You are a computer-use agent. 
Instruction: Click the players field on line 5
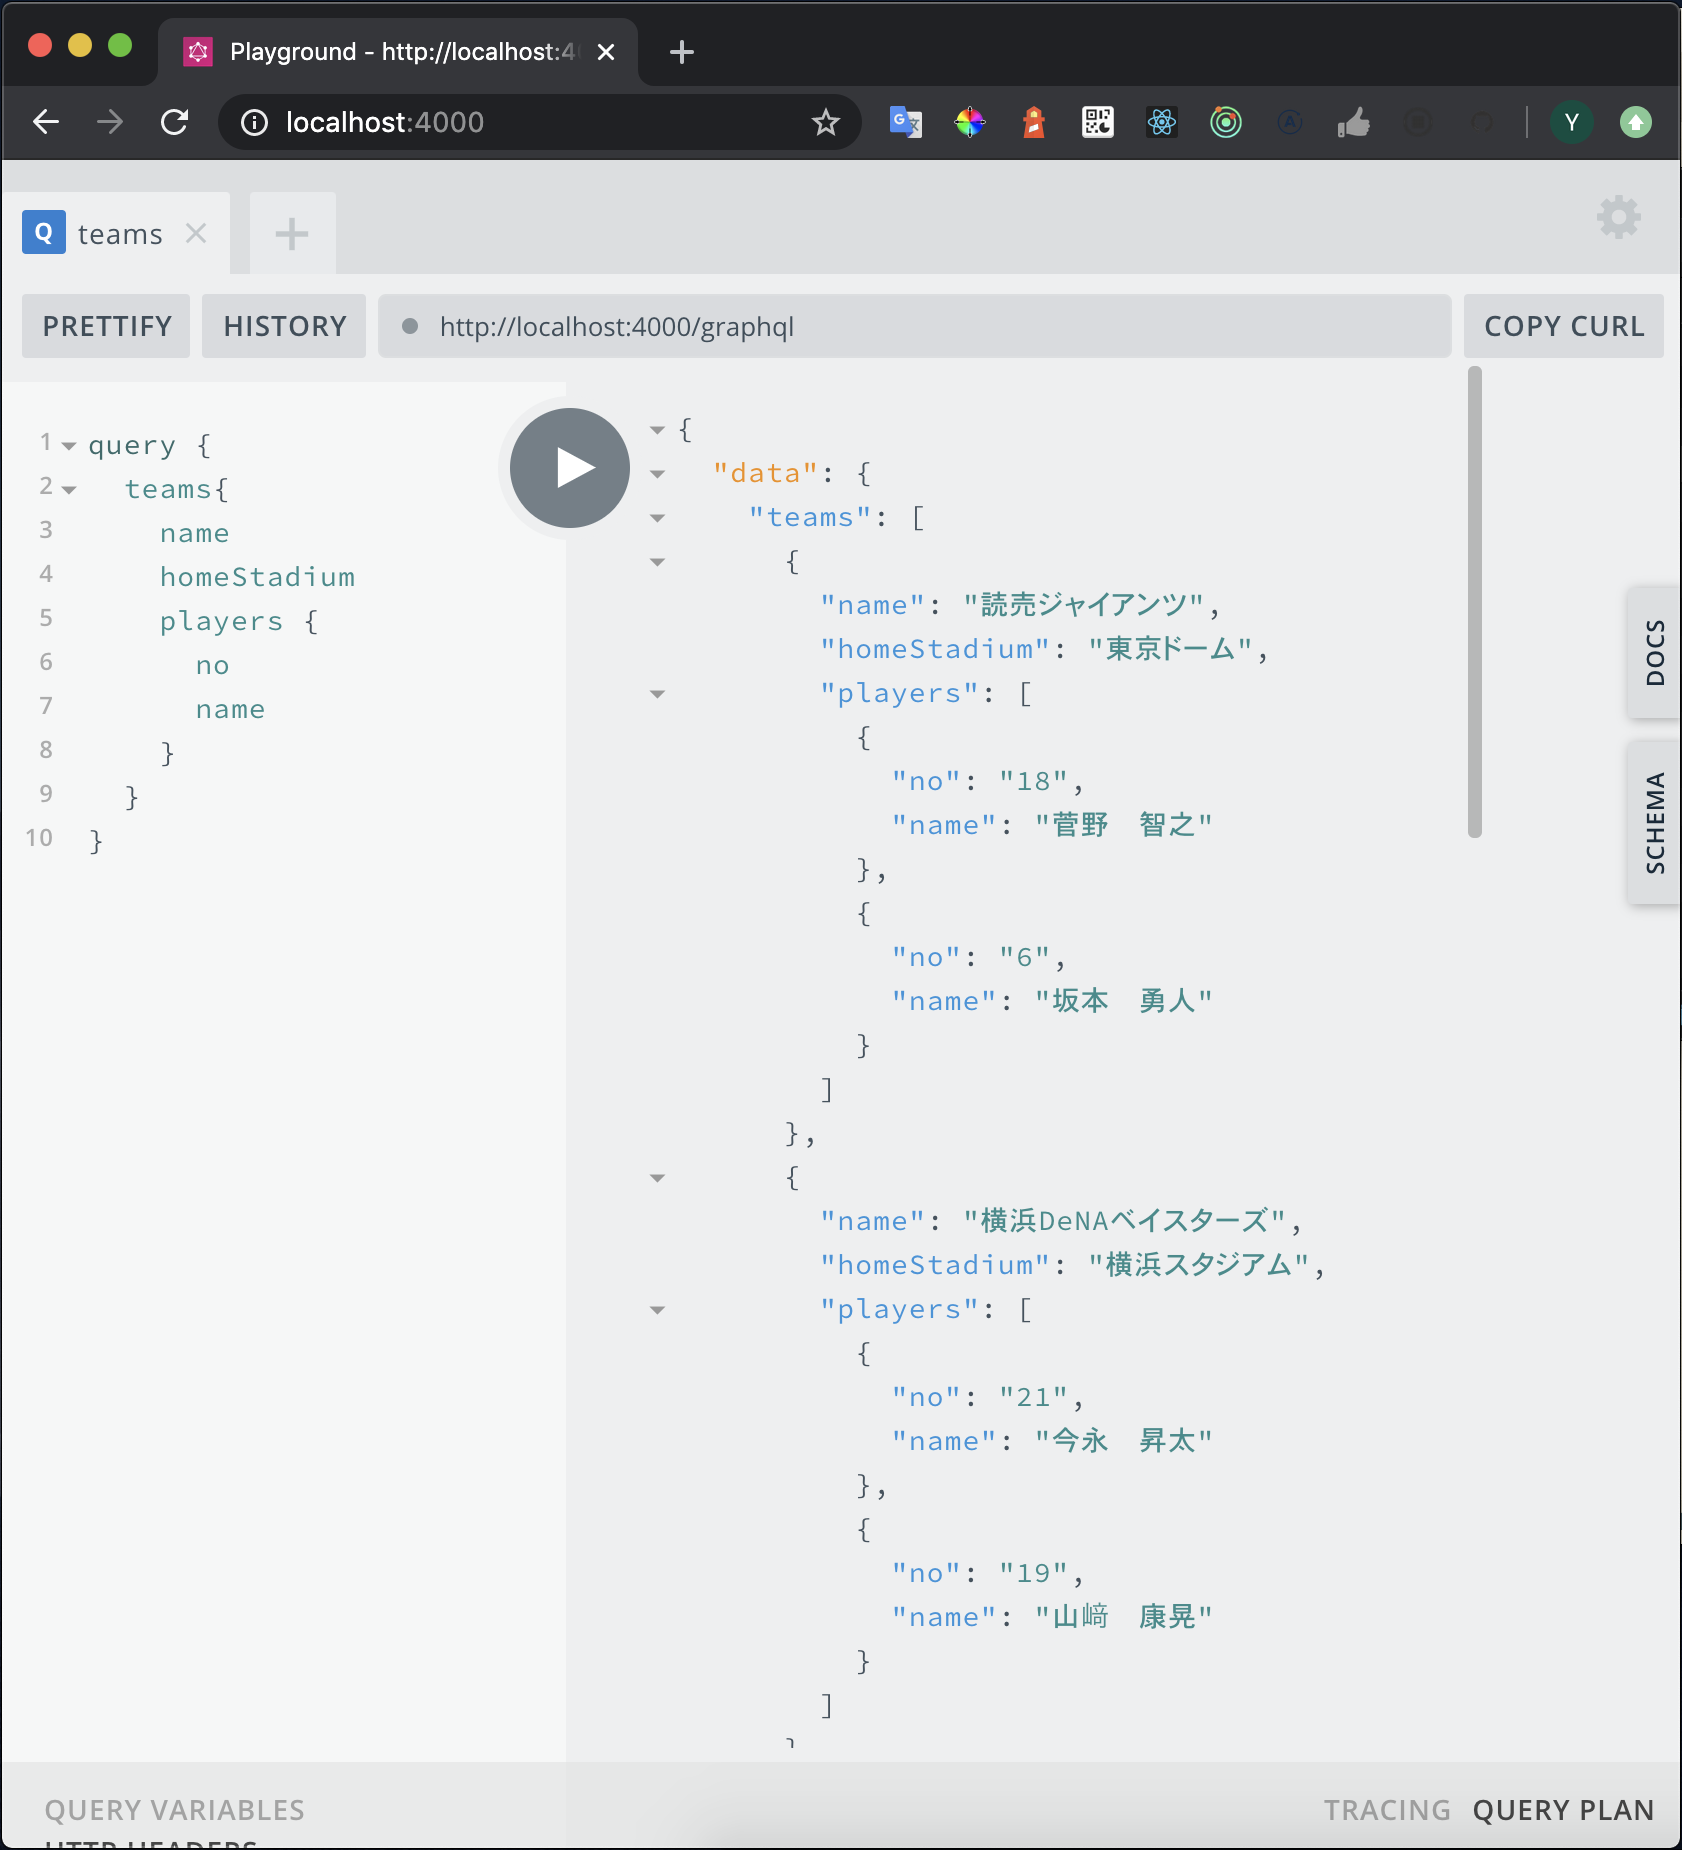(x=221, y=621)
